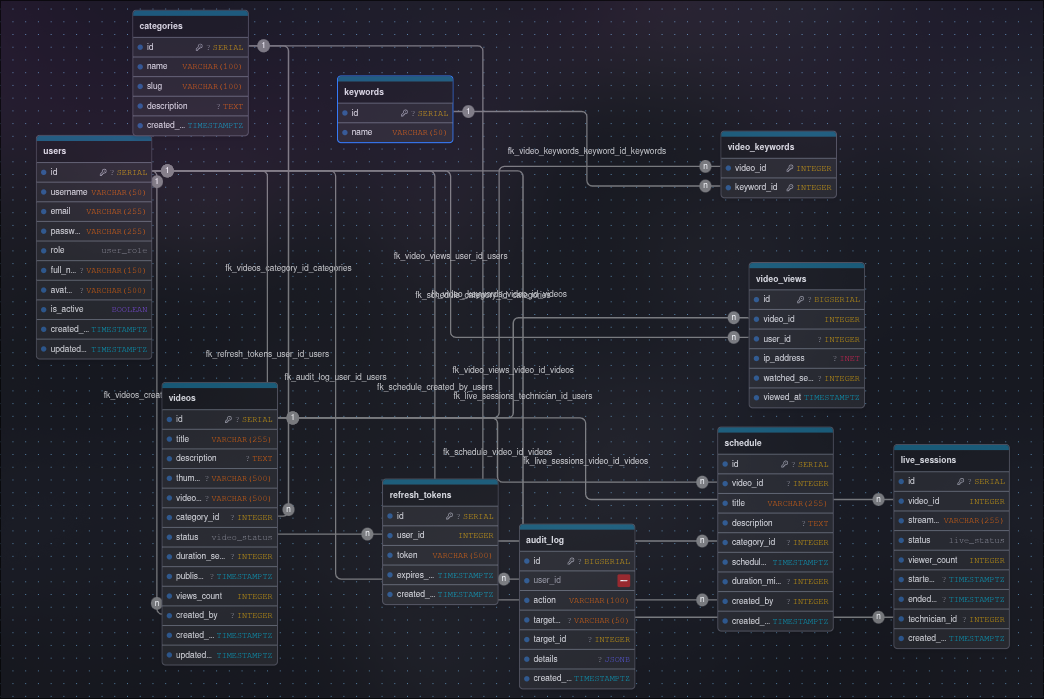Select the 'action' column in audit_log table

(x=577, y=600)
